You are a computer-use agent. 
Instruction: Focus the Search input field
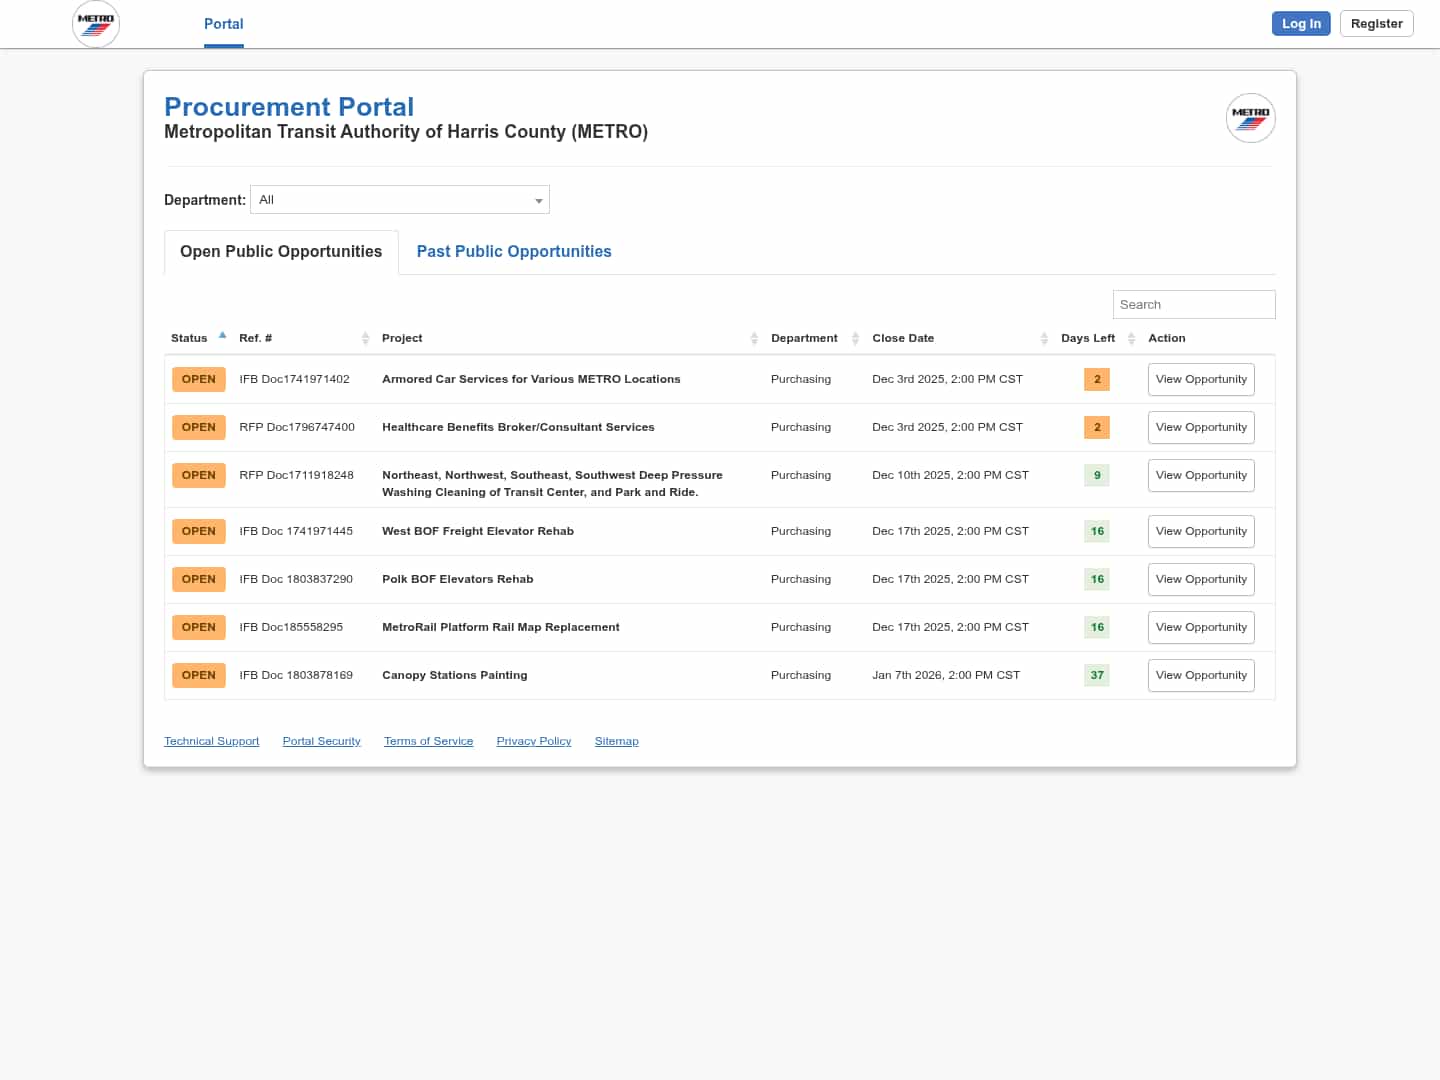pos(1193,305)
